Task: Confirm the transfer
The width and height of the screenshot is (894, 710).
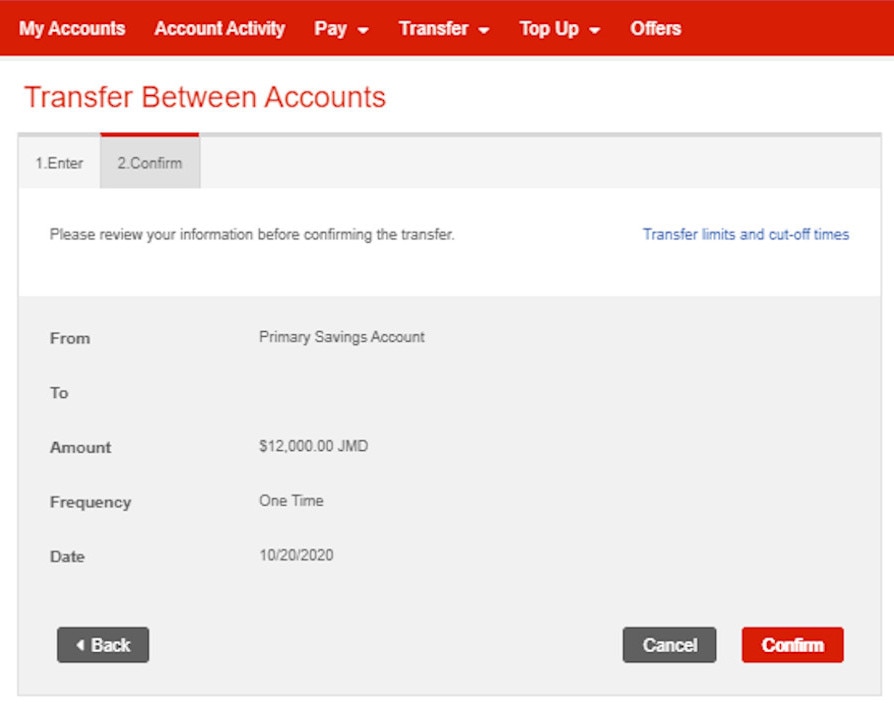Action: pyautogui.click(x=792, y=645)
